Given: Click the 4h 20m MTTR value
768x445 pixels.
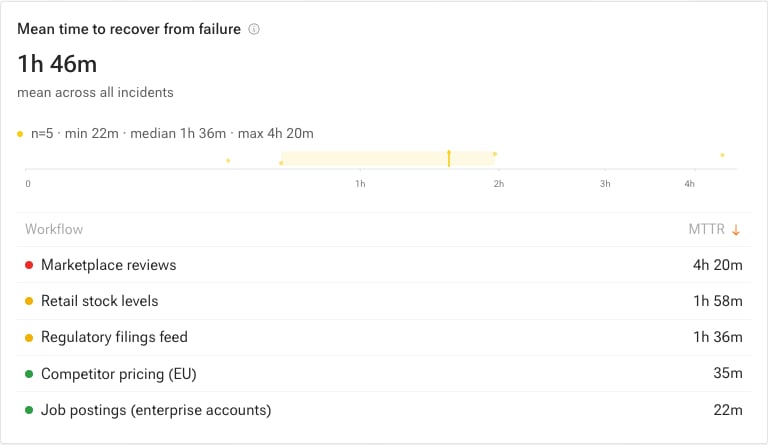Looking at the screenshot, I should coord(718,265).
